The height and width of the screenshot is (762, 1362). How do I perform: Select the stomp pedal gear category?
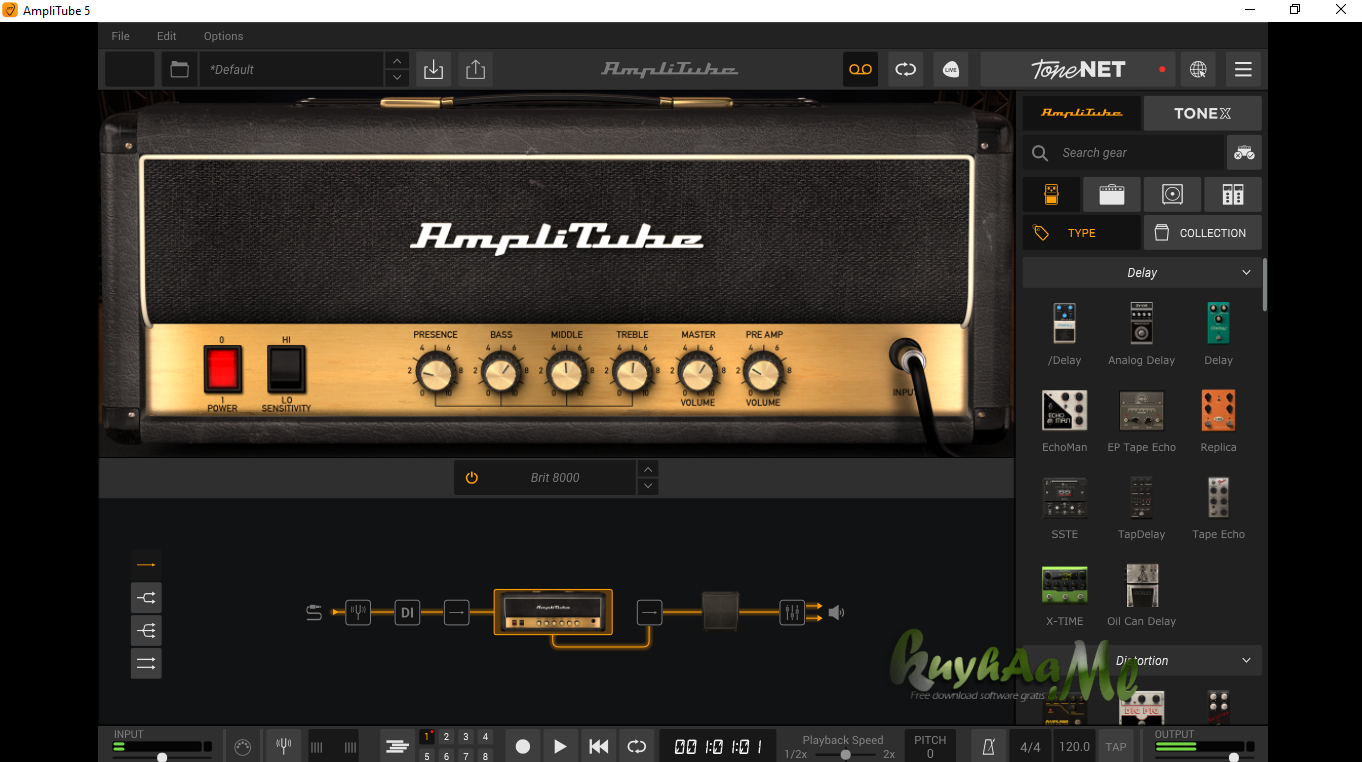(1051, 195)
